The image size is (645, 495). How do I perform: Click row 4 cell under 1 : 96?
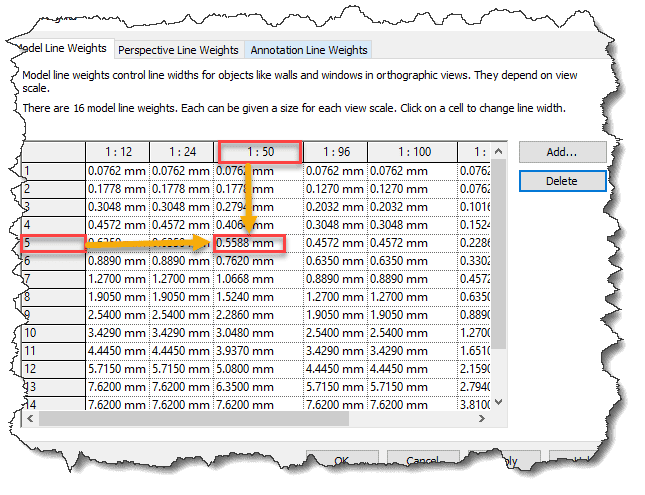point(336,225)
